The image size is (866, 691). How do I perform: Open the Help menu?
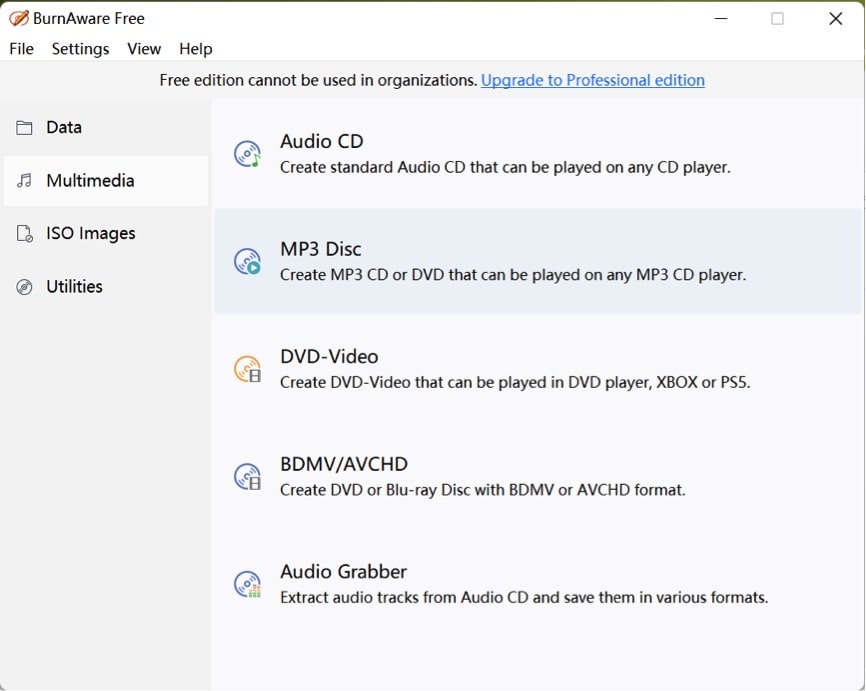(196, 49)
